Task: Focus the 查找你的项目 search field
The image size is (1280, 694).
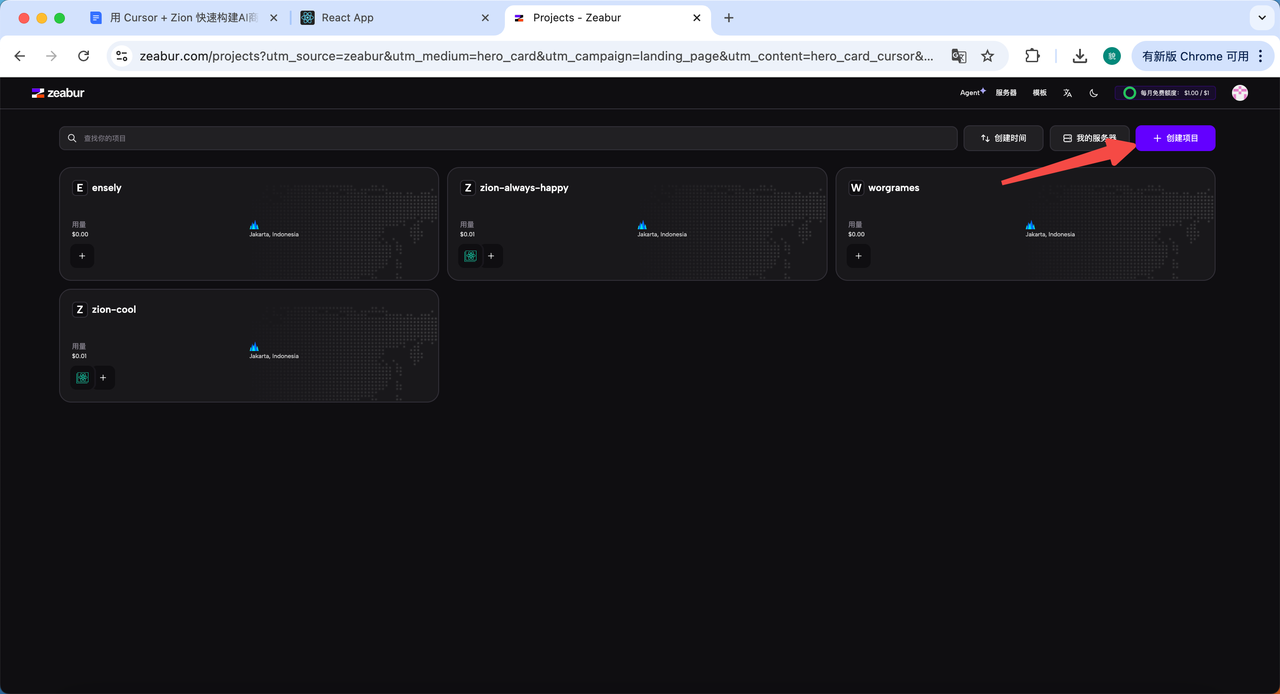Action: coord(508,138)
